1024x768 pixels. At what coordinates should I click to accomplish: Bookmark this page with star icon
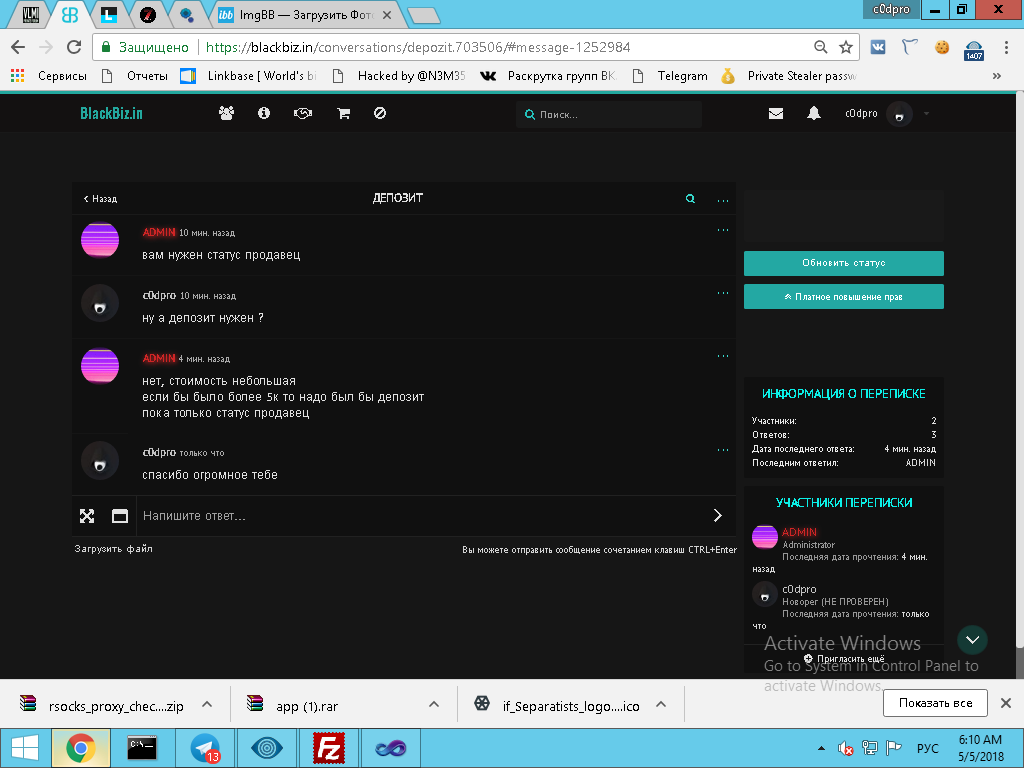pos(846,47)
